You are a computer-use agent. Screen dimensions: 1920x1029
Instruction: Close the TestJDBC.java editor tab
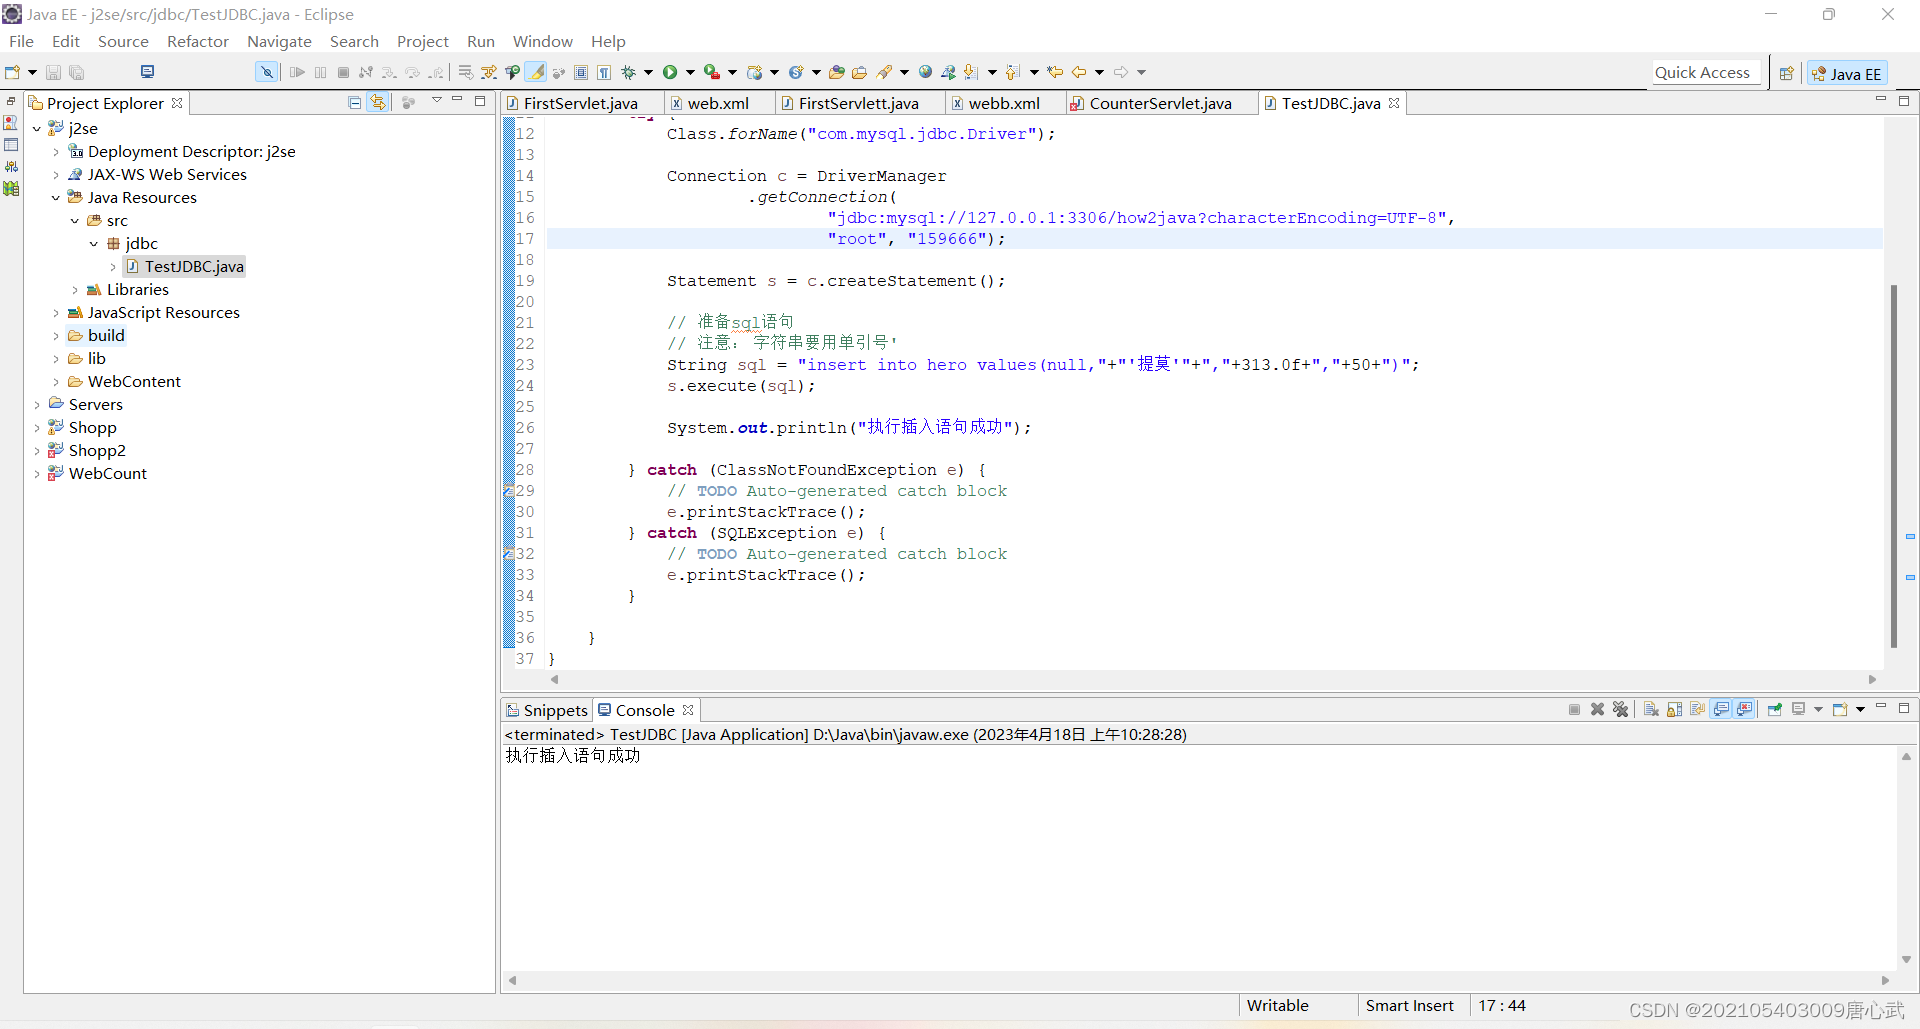(1394, 102)
